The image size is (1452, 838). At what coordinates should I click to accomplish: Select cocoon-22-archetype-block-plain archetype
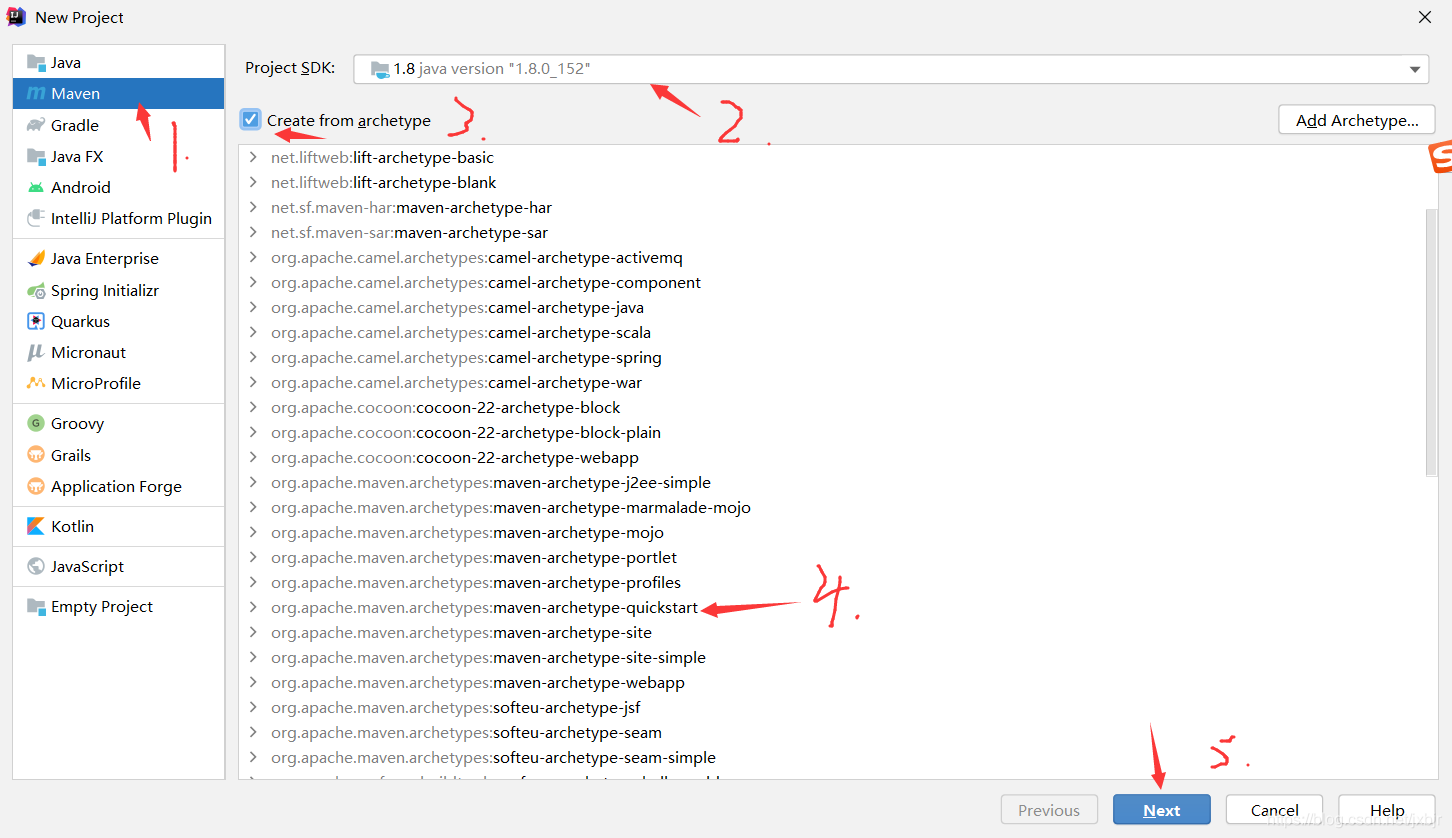[466, 432]
